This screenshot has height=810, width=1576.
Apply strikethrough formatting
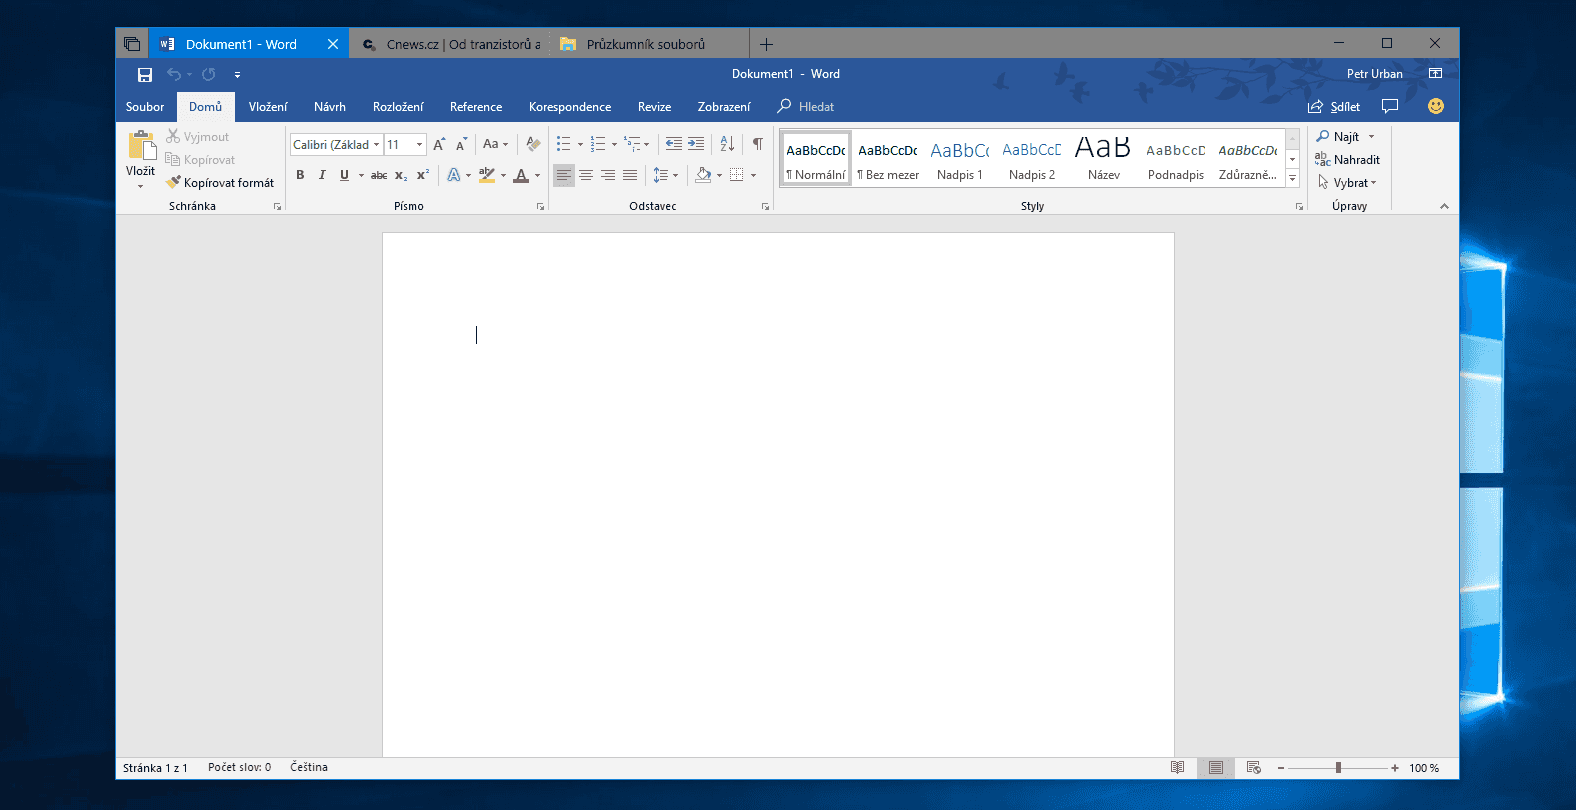[379, 175]
